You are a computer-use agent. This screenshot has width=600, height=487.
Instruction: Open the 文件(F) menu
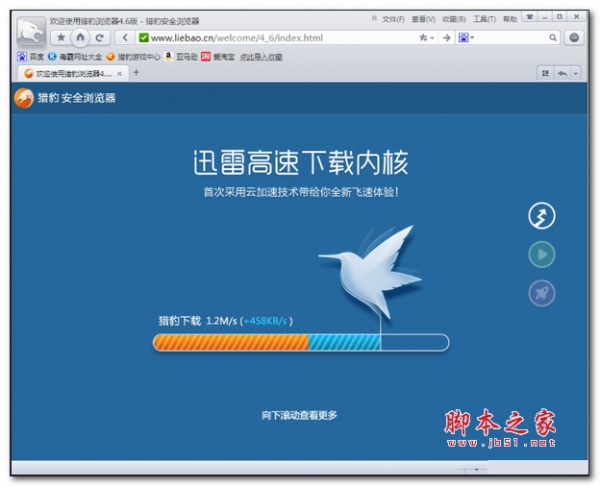[x=393, y=19]
